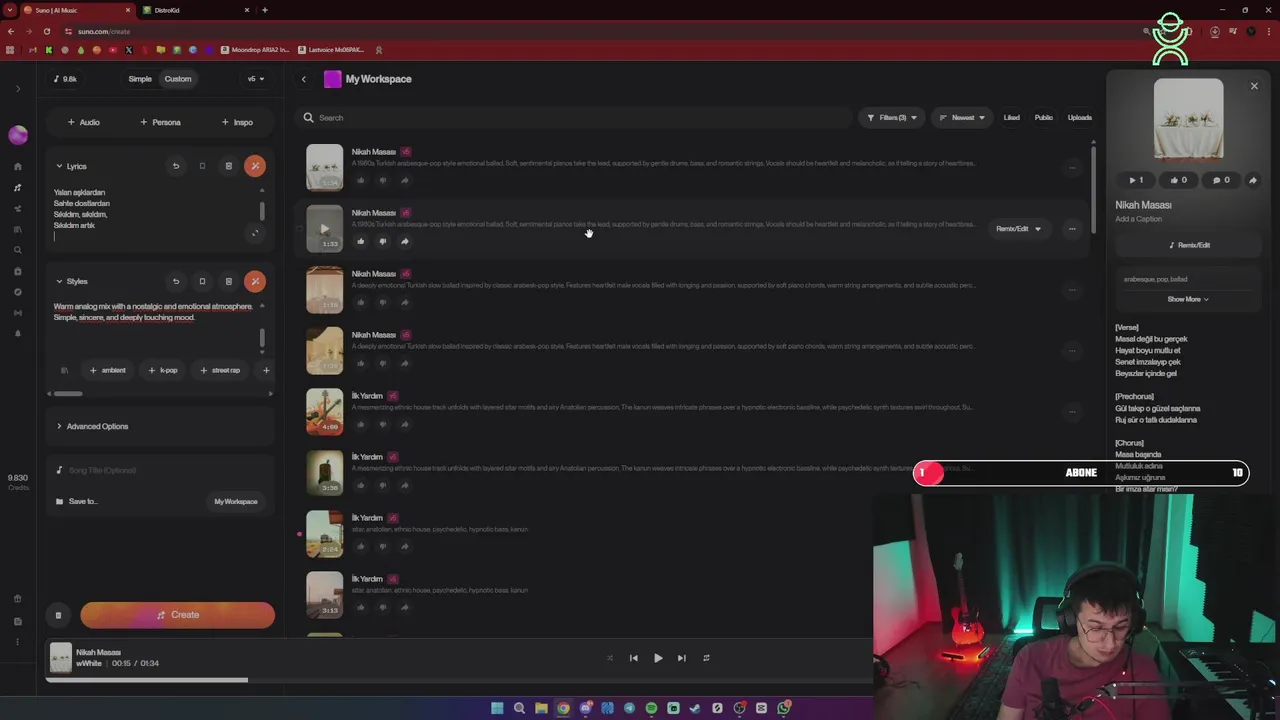Open the v5 model version dropdown
This screenshot has width=1280, height=720.
coord(255,79)
